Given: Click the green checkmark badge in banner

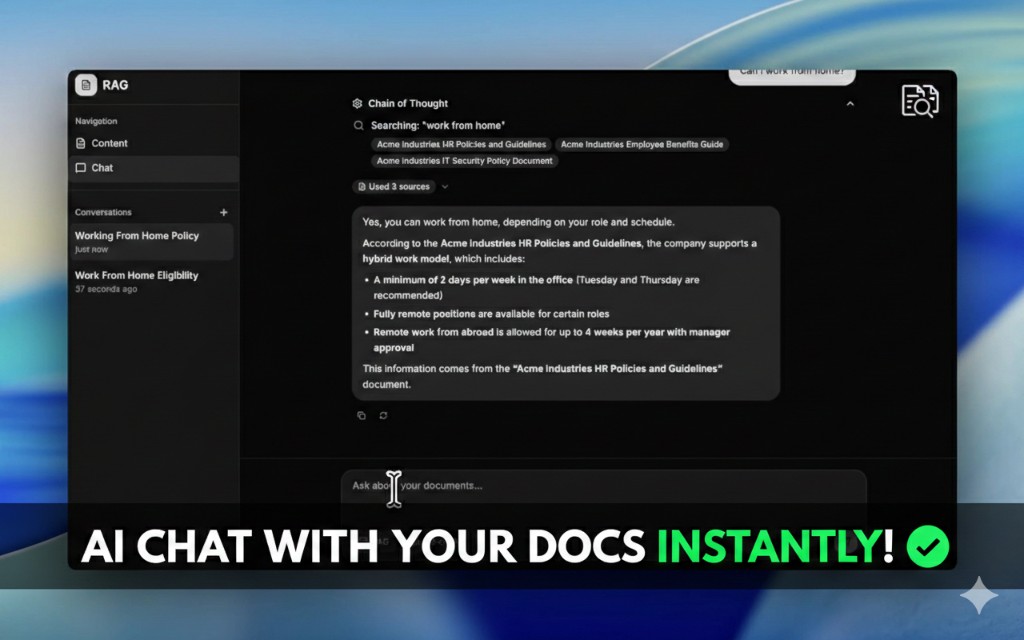Looking at the screenshot, I should [x=927, y=546].
